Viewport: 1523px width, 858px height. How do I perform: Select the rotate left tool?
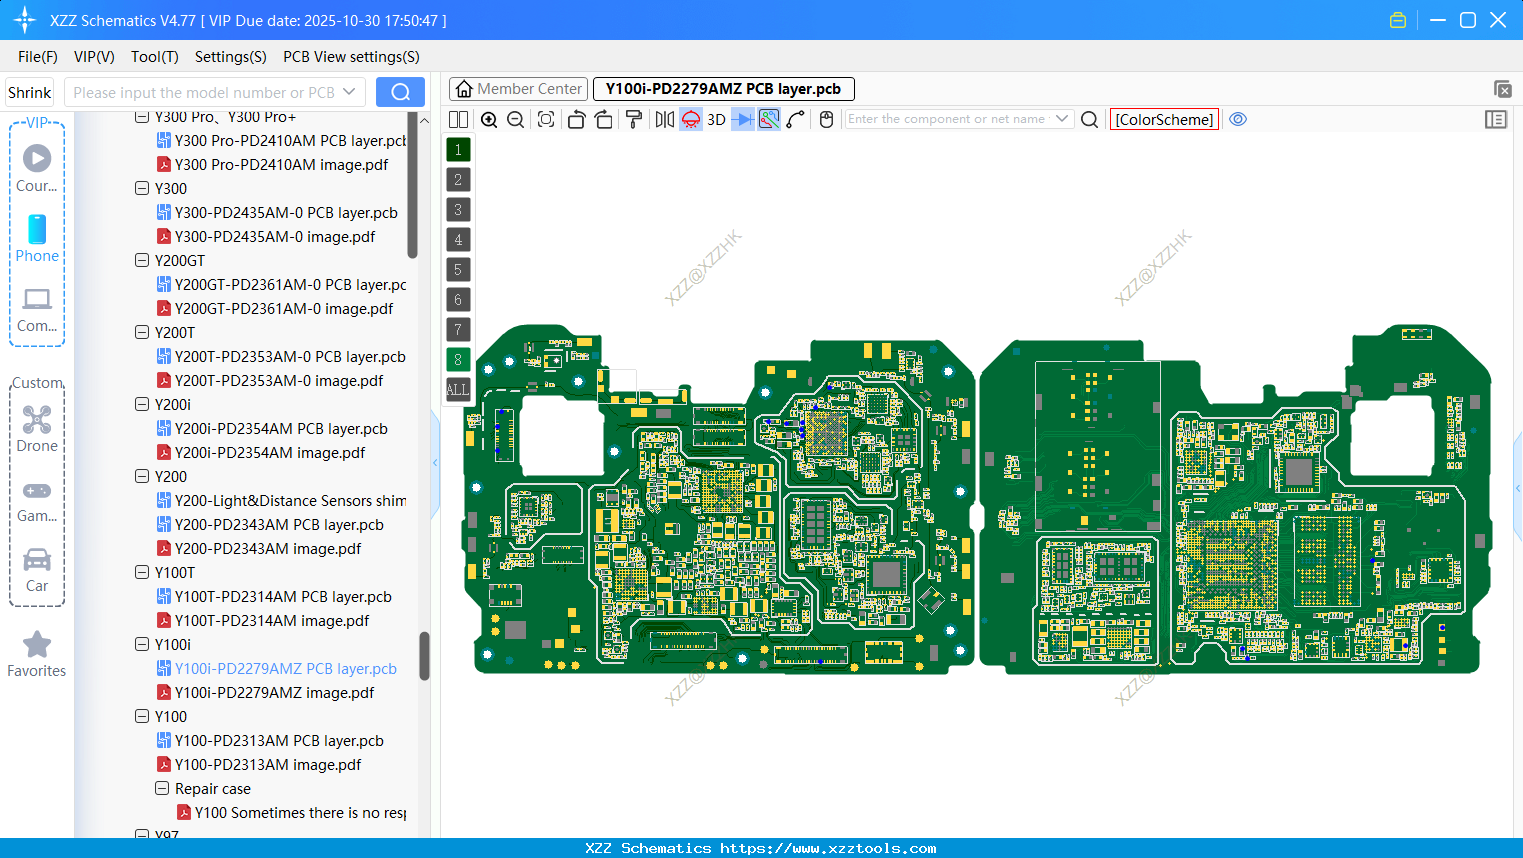click(576, 119)
